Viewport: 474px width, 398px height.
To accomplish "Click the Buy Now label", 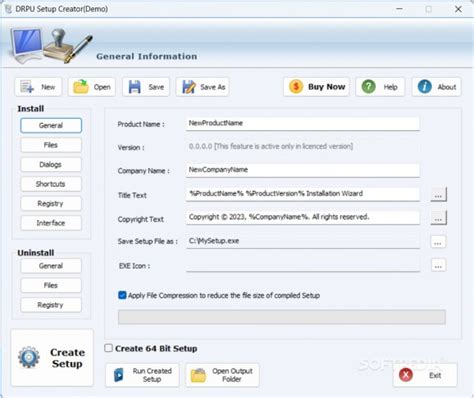I will 326,87.
